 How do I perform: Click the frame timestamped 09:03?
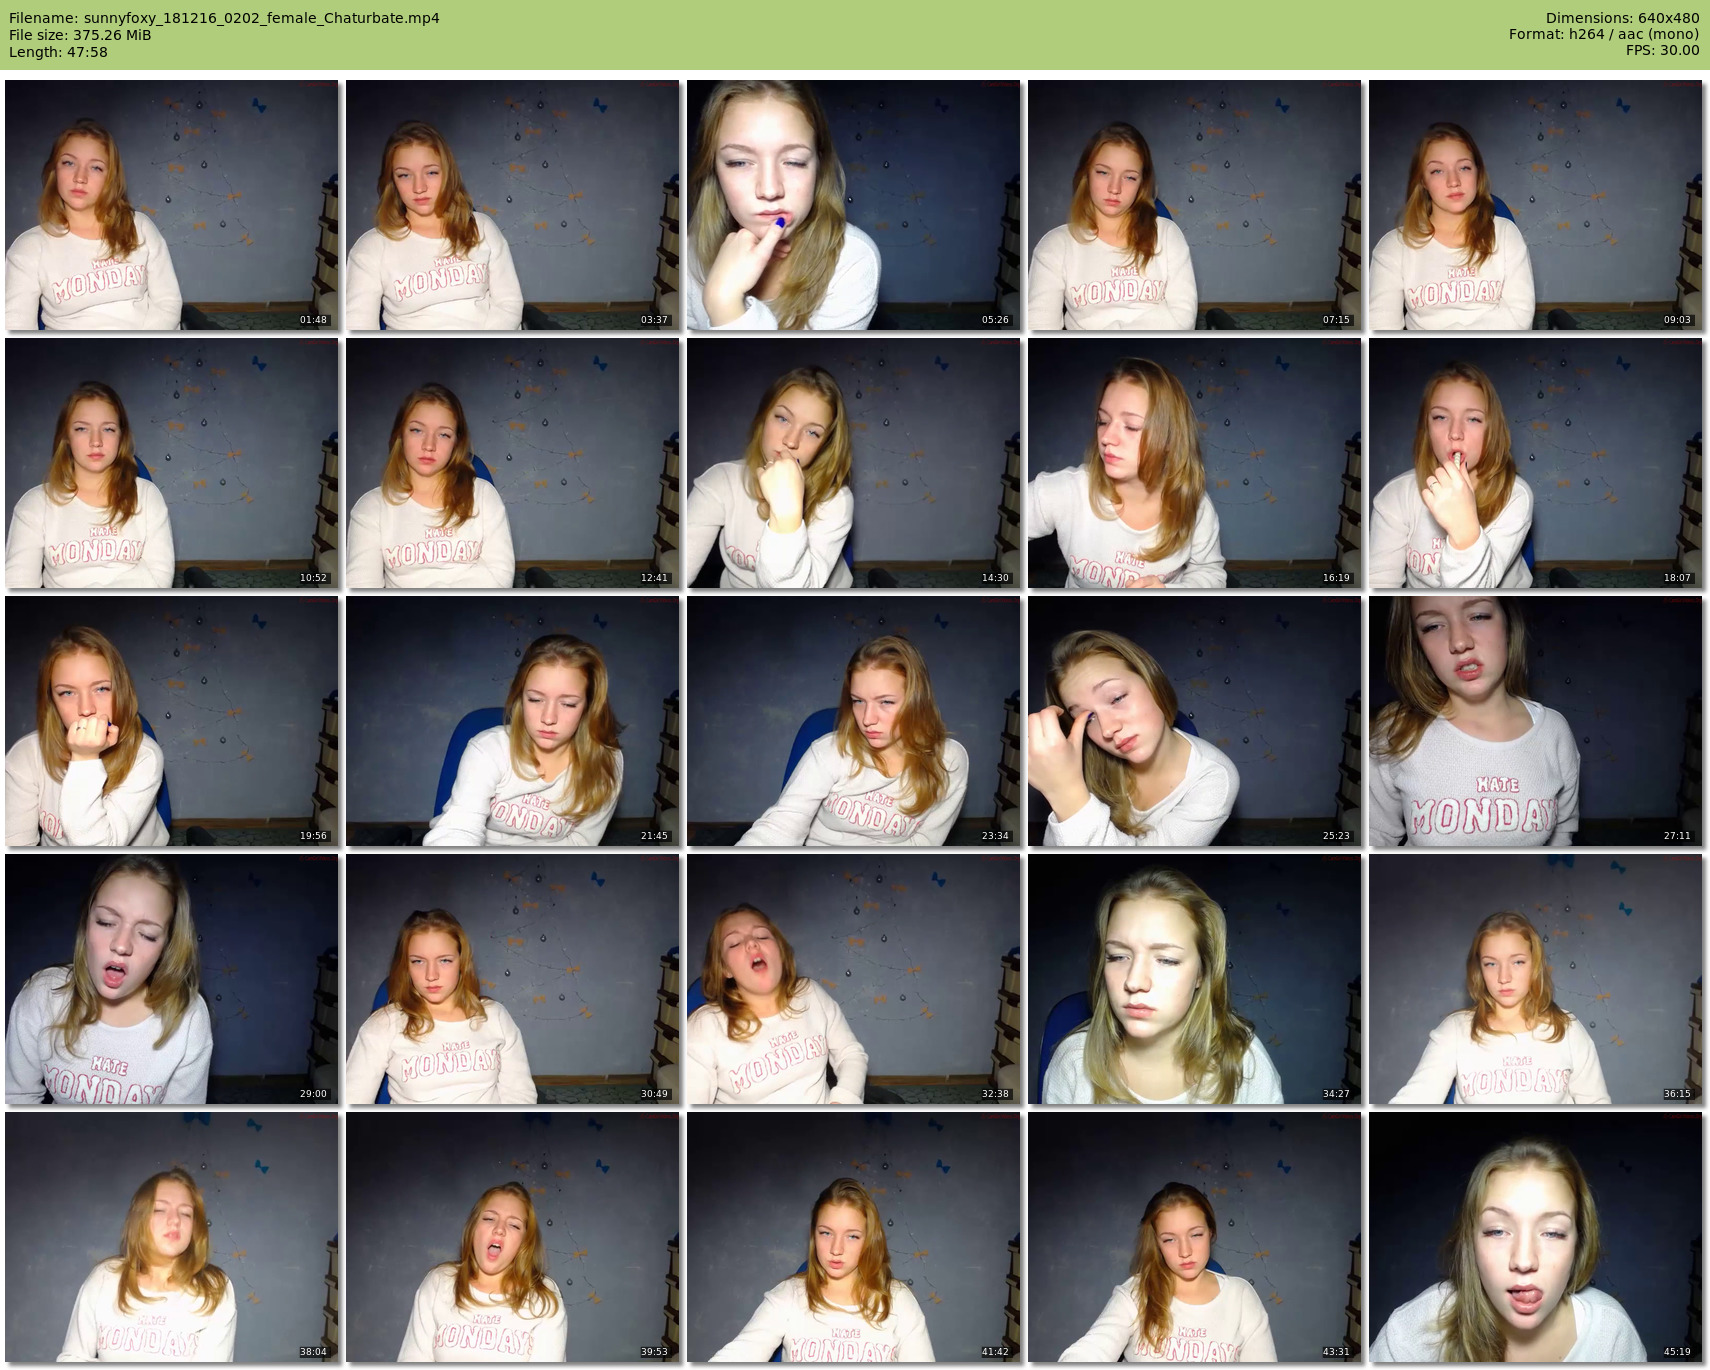[1535, 205]
